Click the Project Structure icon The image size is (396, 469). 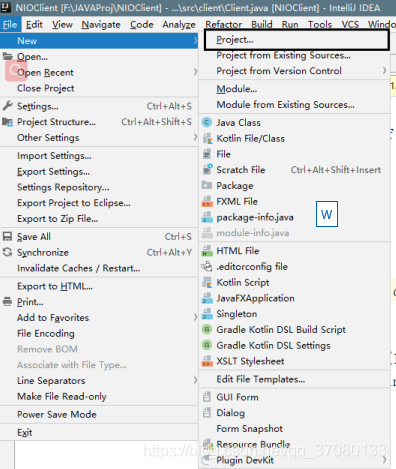click(x=7, y=122)
